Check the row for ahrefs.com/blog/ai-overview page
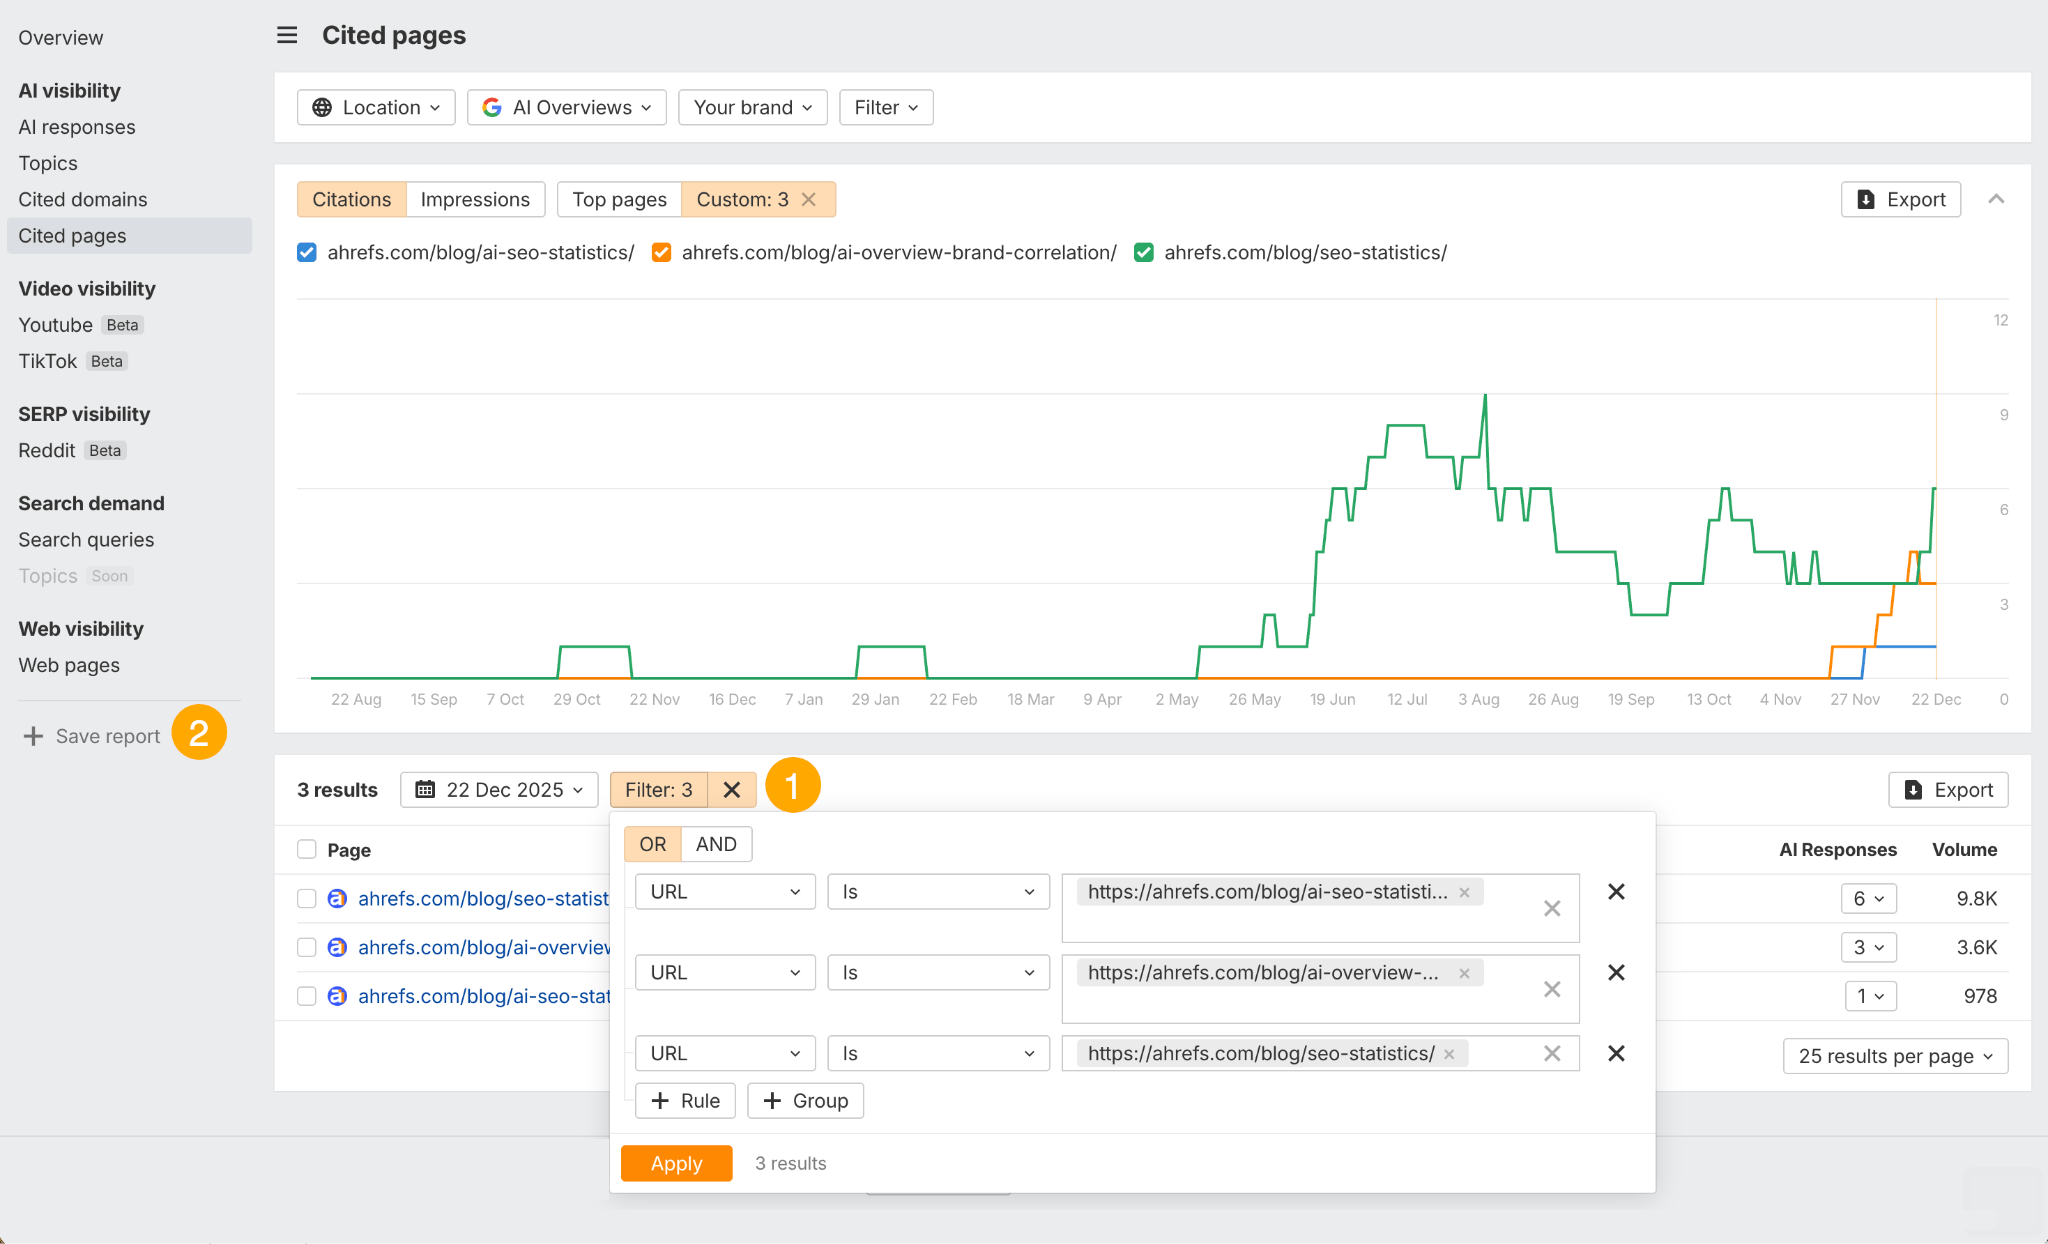The width and height of the screenshot is (2048, 1244). click(306, 947)
